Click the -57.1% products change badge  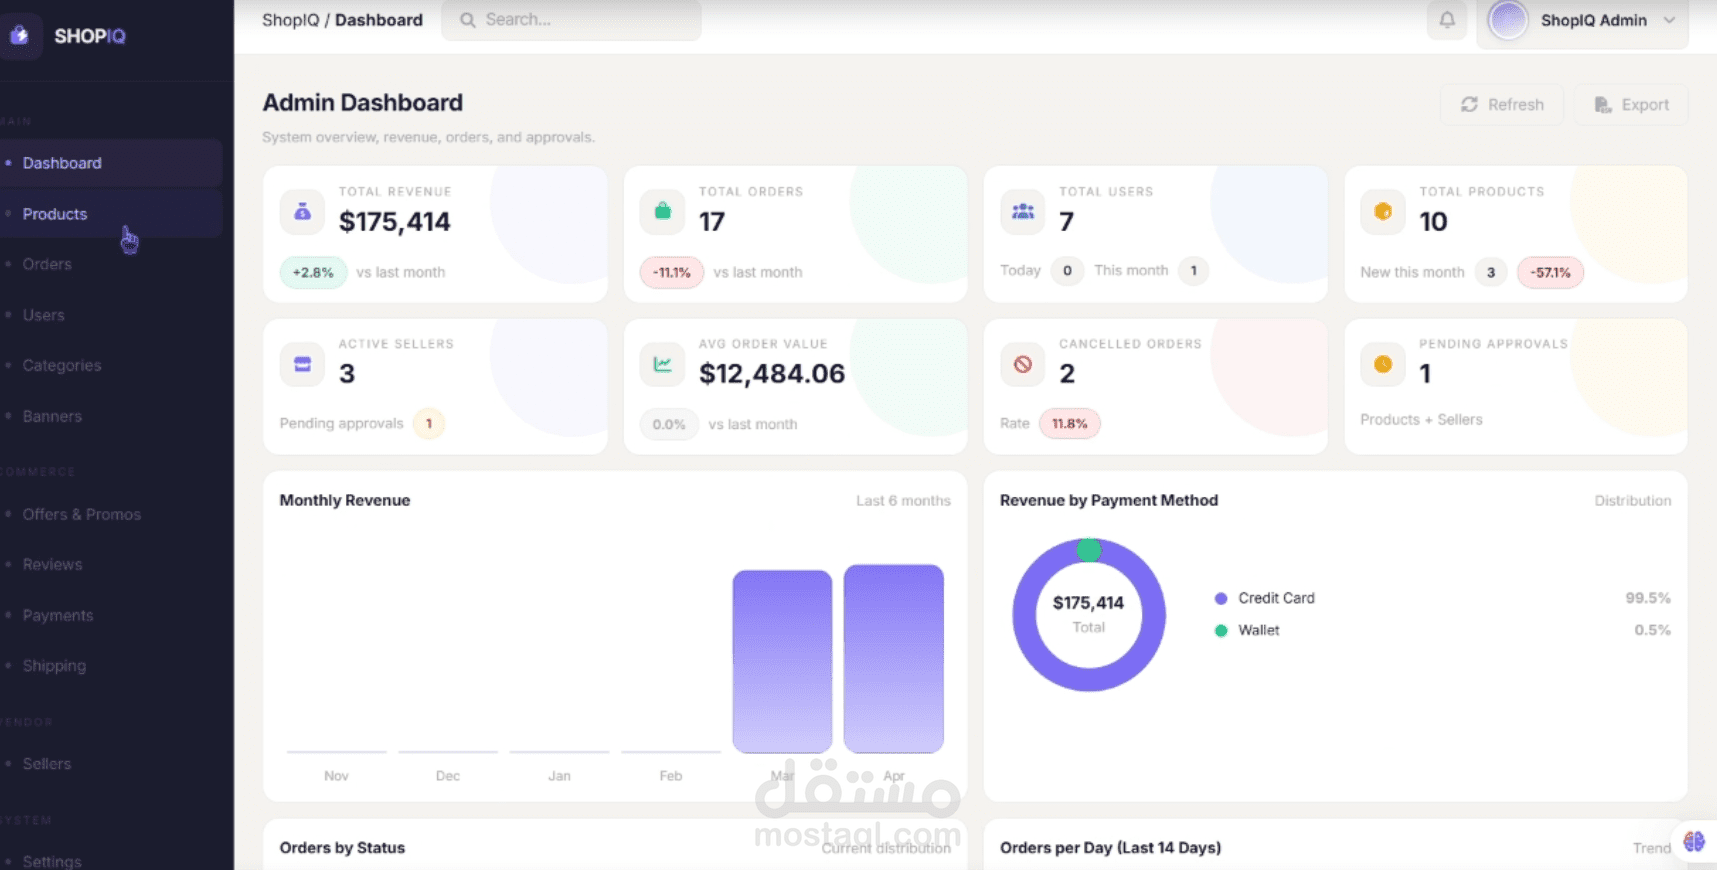pos(1550,272)
